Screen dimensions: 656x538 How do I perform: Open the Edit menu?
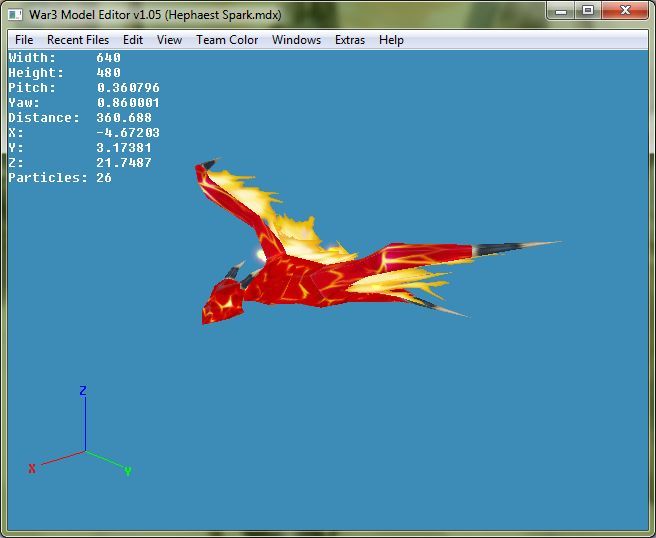(133, 40)
